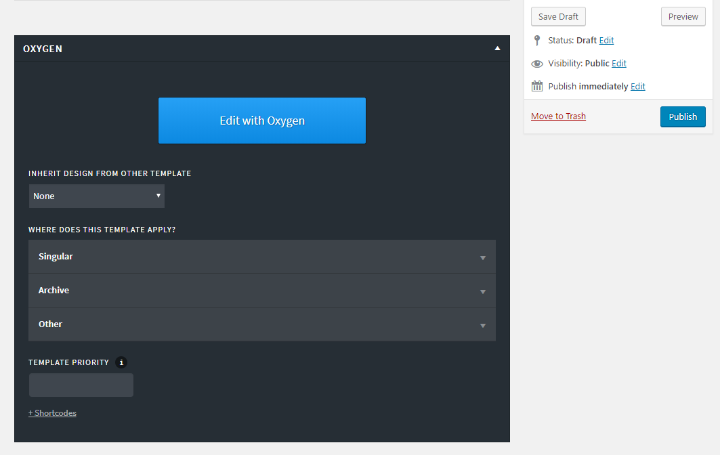
Task: Focus the Template Priority input field
Action: click(81, 385)
